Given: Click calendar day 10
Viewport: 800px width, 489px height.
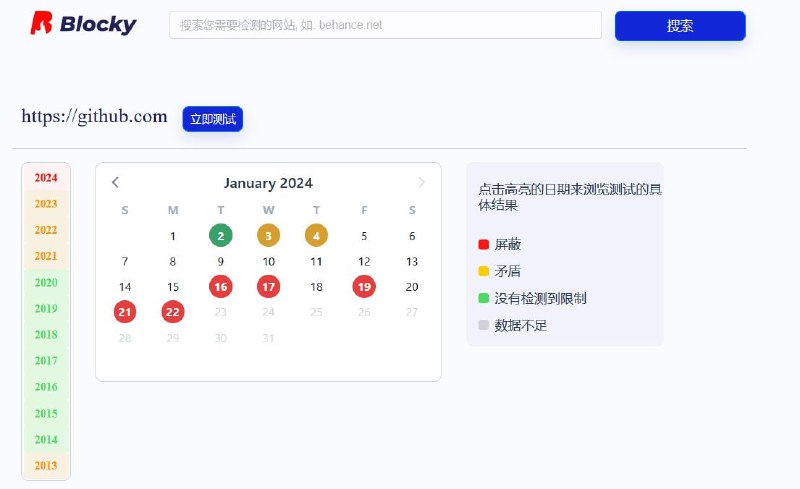Looking at the screenshot, I should [x=268, y=261].
